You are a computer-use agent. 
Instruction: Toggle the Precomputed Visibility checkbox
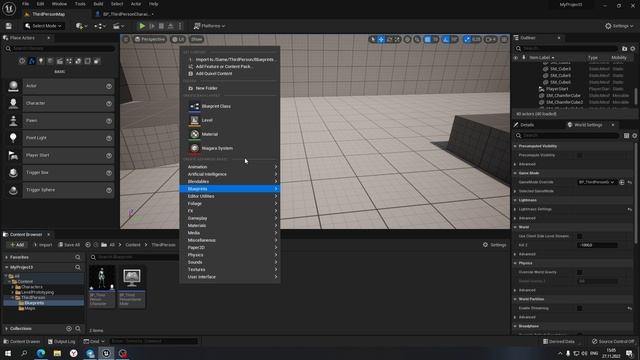click(580, 155)
